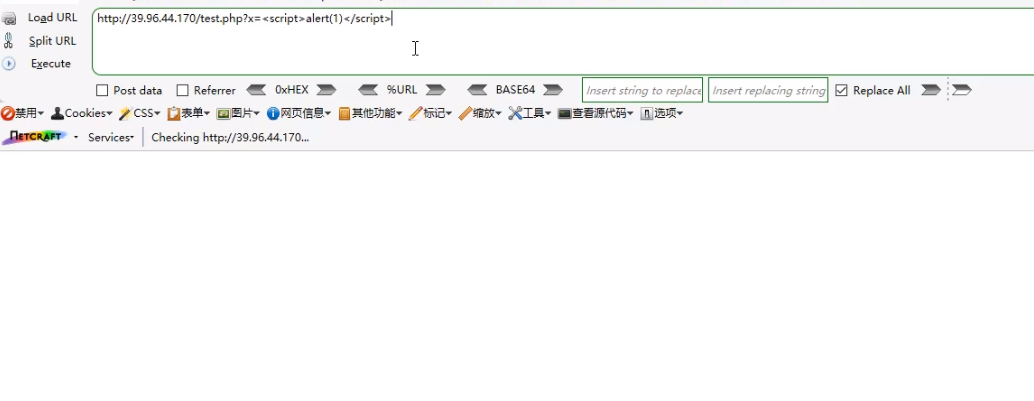Open the Cookies dropdown menu
The width and height of the screenshot is (1034, 401).
(82, 113)
